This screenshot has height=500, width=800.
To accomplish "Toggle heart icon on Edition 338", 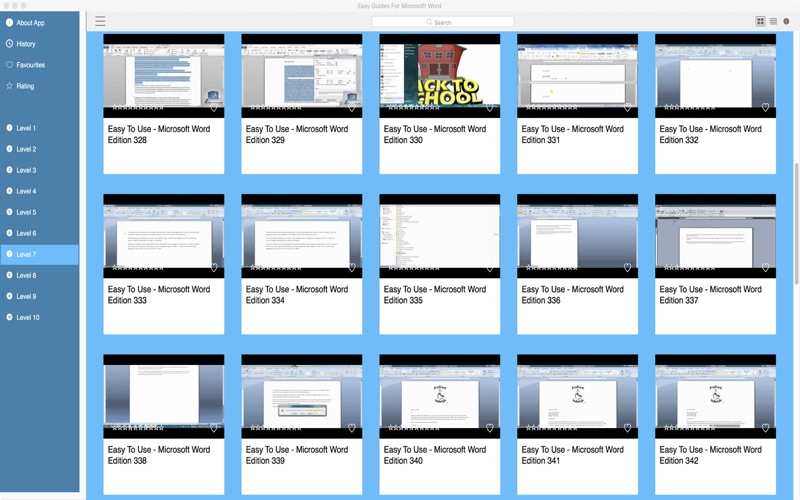I will pos(214,428).
